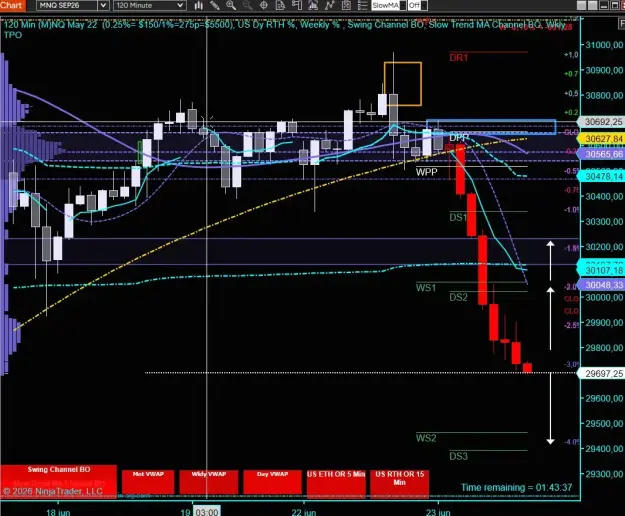
Task: Click the DS2 pivot label
Action: pyautogui.click(x=458, y=297)
